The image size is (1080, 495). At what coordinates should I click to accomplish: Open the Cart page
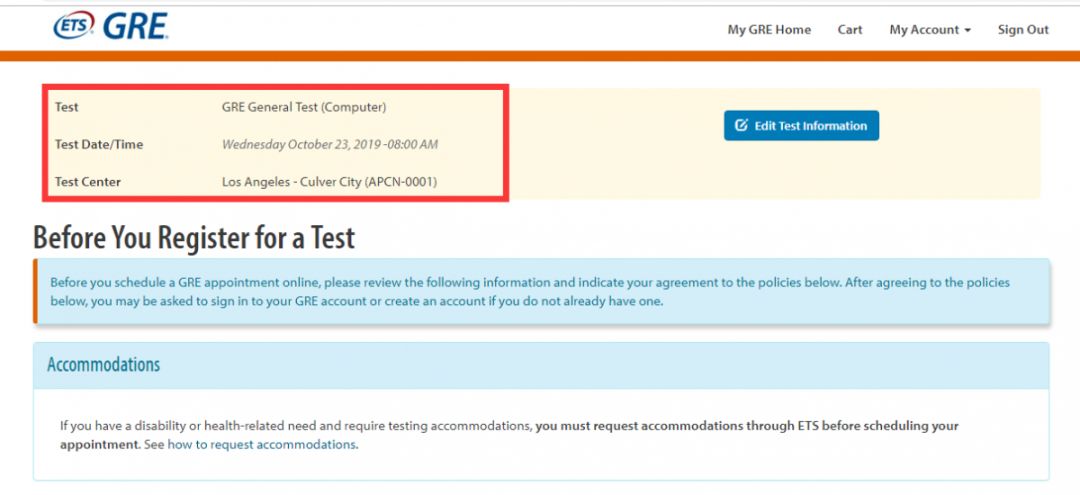(850, 30)
